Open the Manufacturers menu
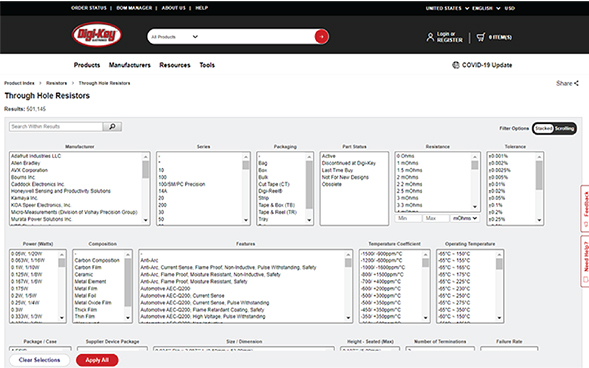The width and height of the screenshot is (589, 368). (130, 65)
